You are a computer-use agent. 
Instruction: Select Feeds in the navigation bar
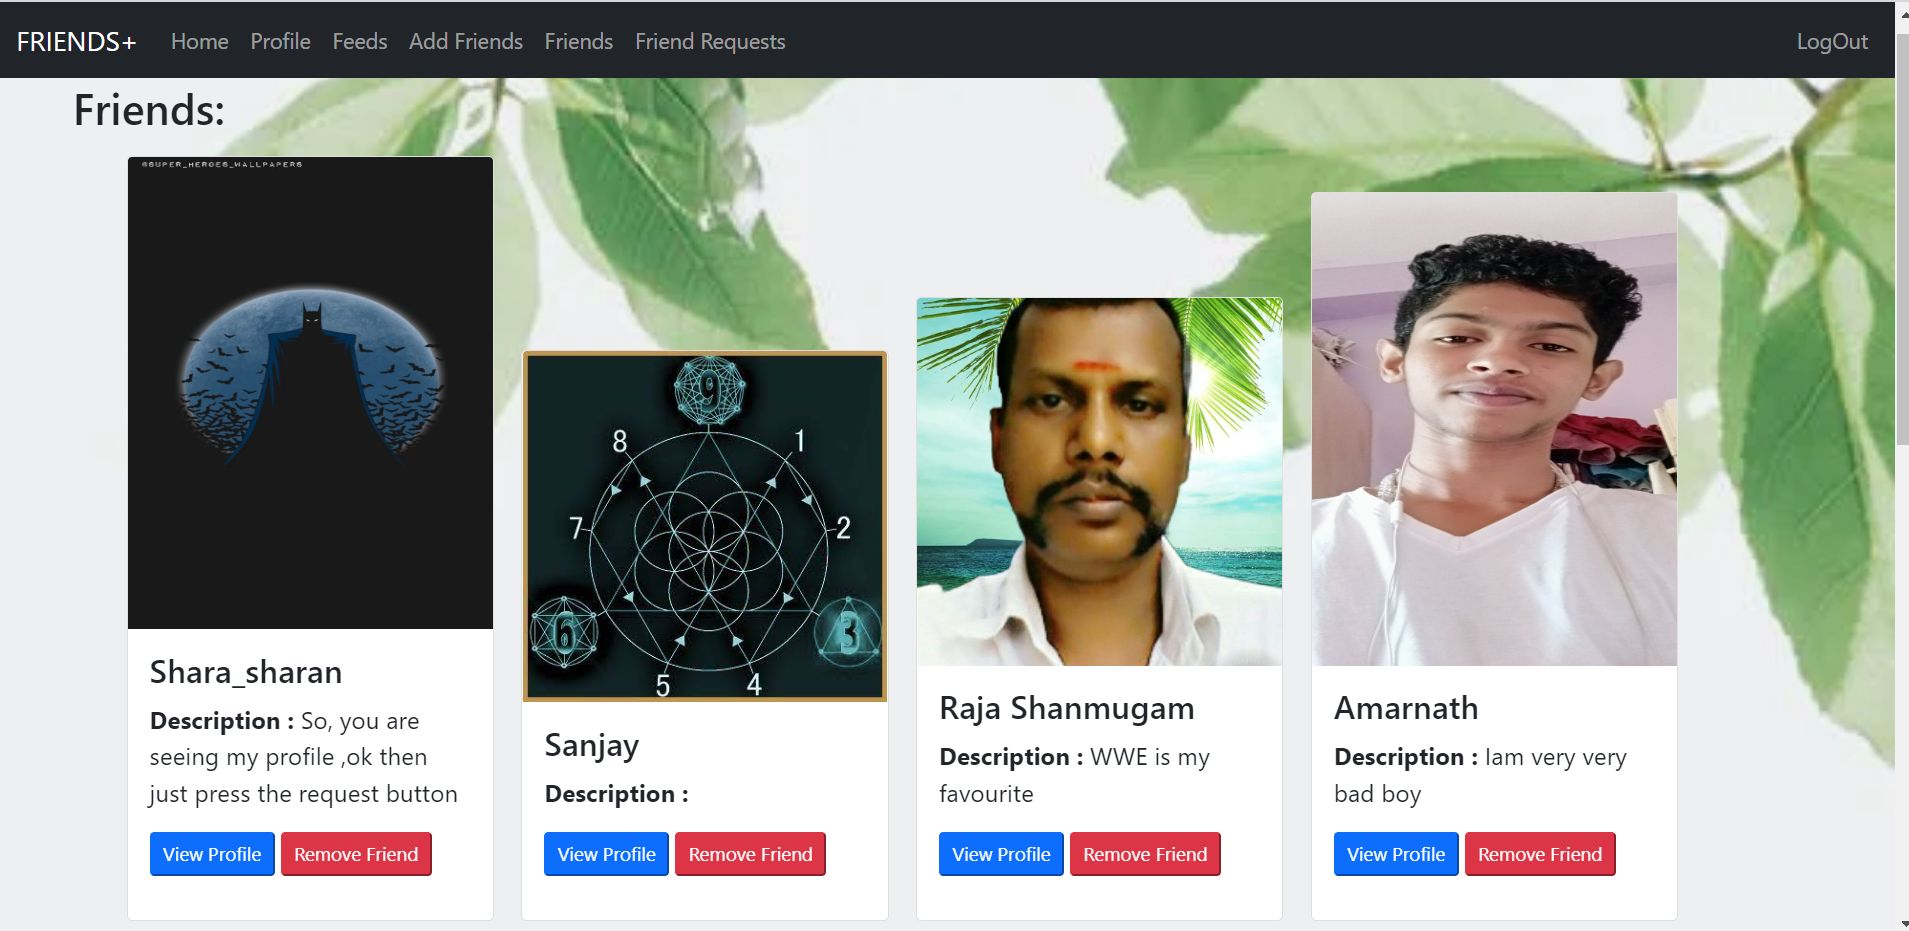click(359, 41)
